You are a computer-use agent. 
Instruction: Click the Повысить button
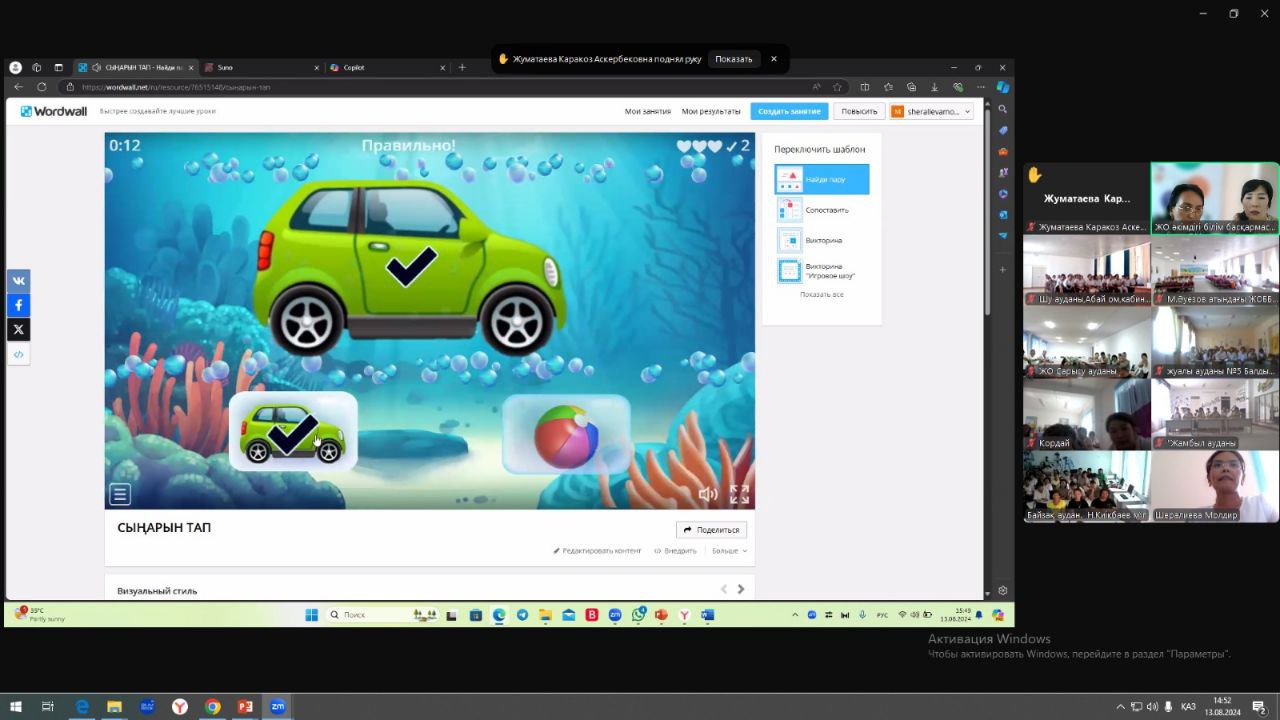859,111
